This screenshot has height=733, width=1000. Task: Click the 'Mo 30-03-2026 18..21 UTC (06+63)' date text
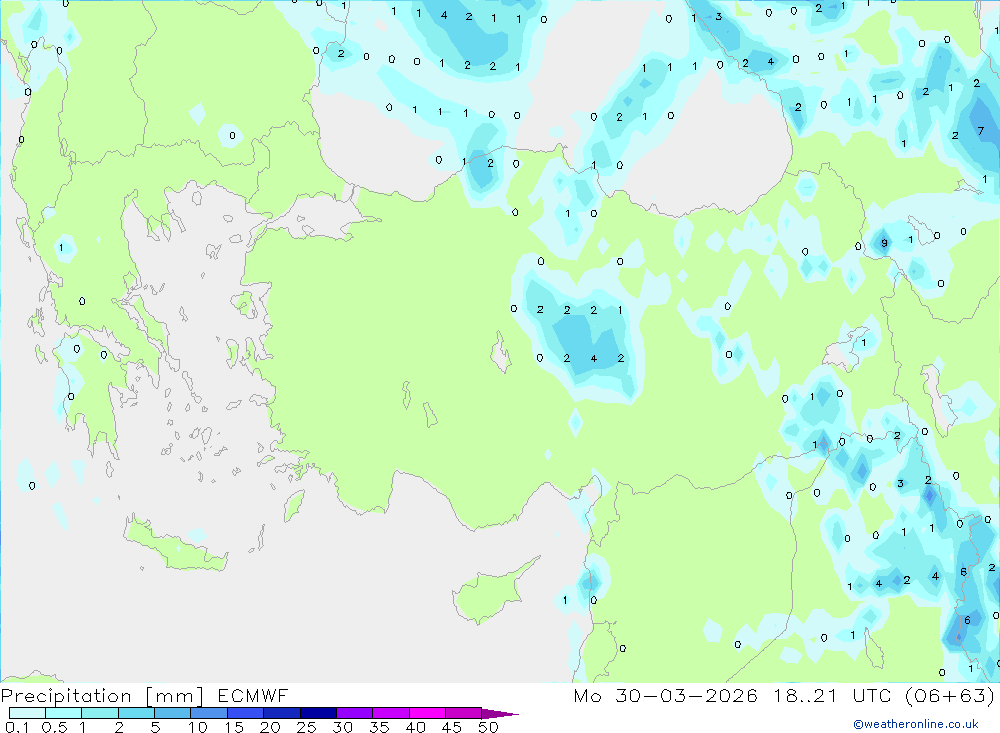(784, 696)
